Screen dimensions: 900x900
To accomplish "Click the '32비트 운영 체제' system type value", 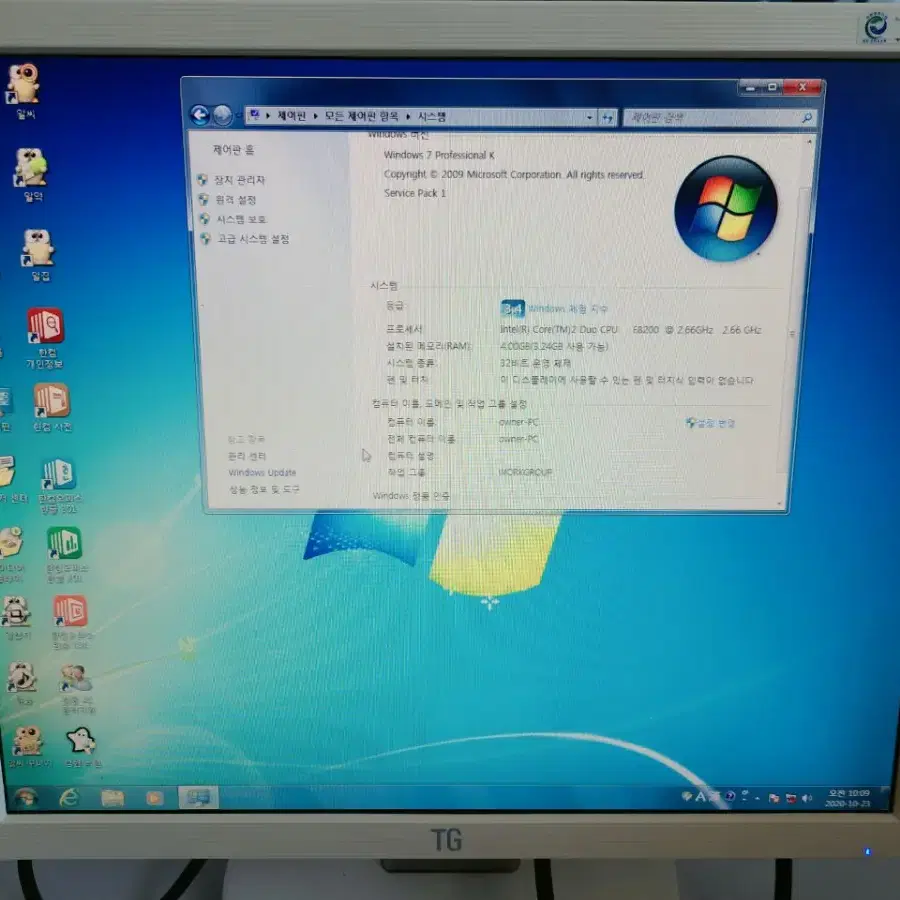I will (535, 363).
